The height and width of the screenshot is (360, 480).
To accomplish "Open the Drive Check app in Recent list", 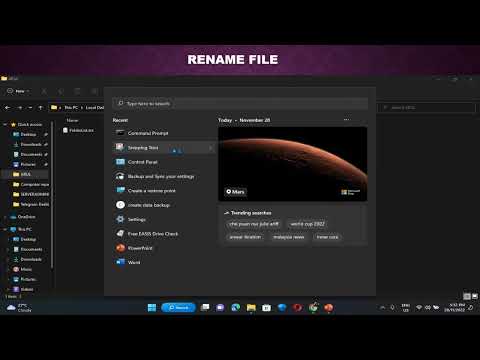I will [x=163, y=234].
